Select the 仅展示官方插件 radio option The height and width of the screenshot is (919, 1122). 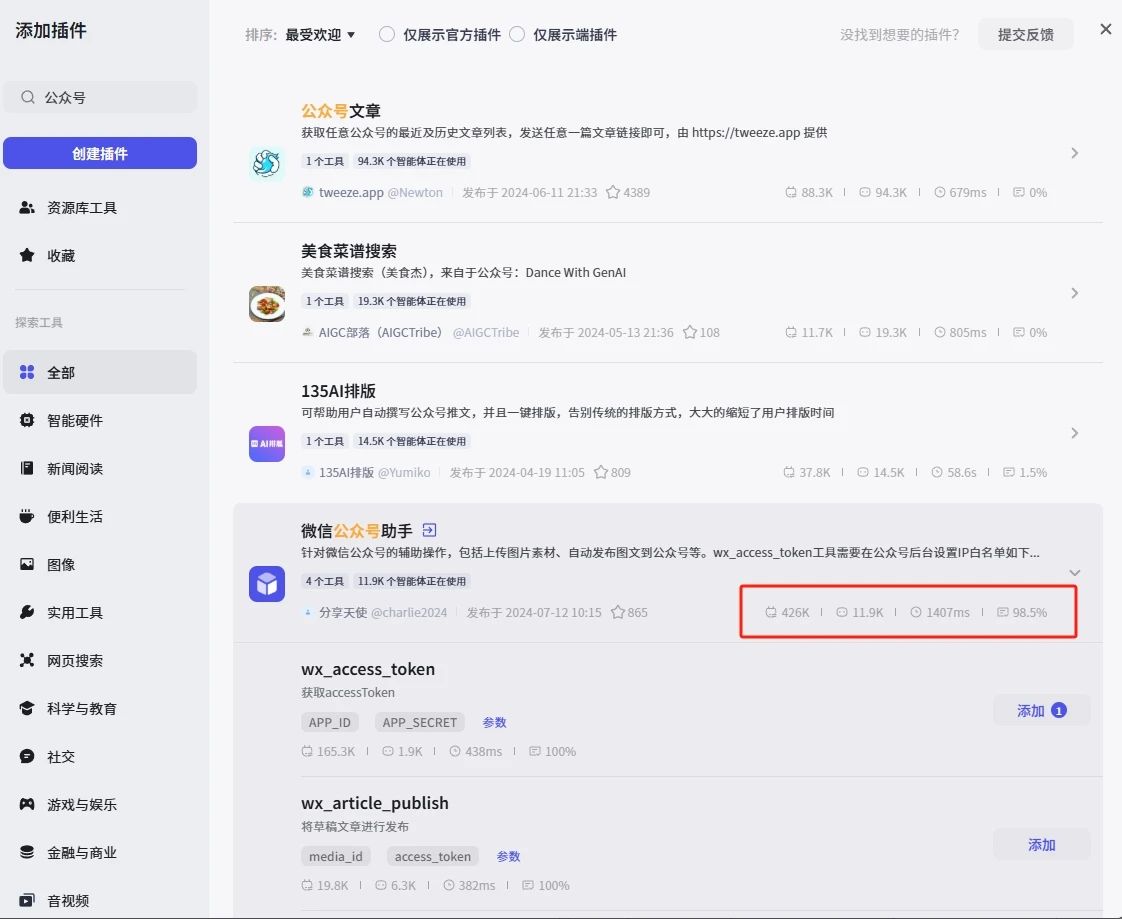[x=386, y=34]
